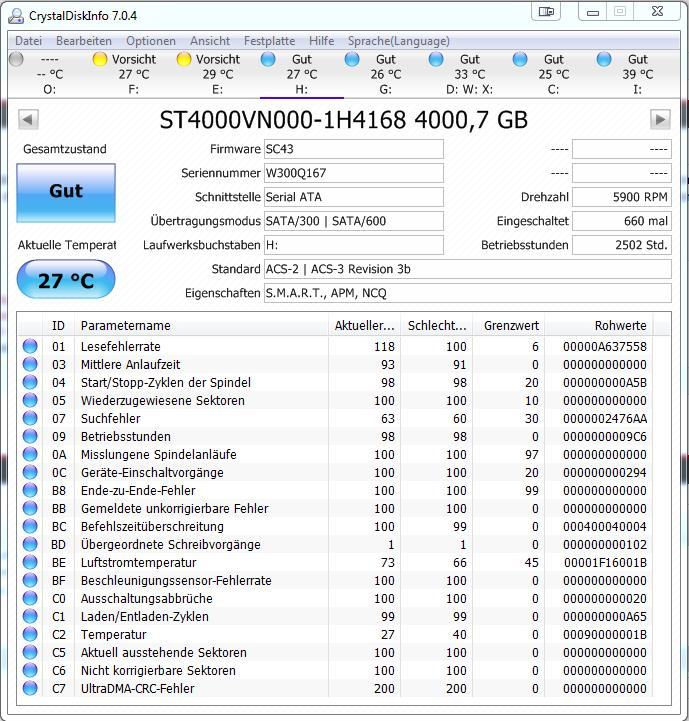Open the Bearbeiten menu
Image resolution: width=689 pixels, height=721 pixels.
(84, 41)
